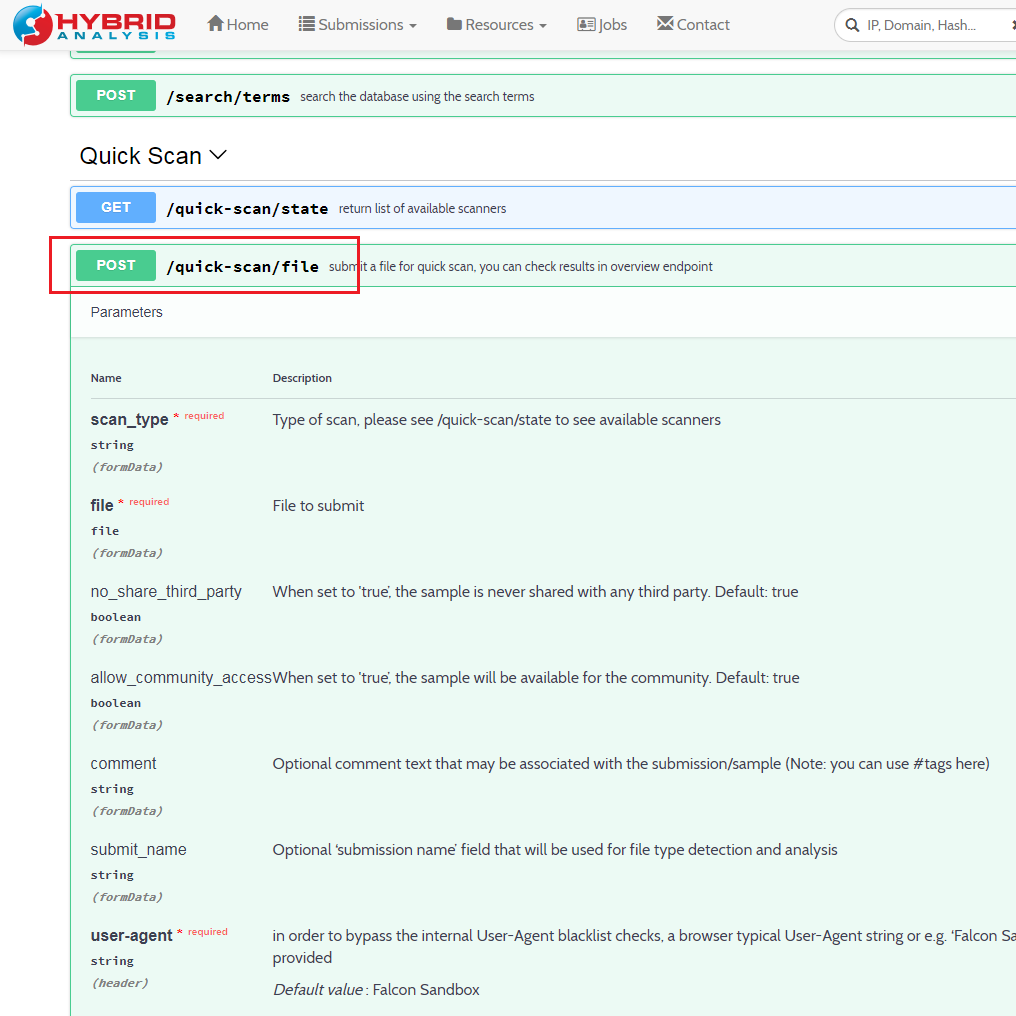Click the IP, Domain, Hash search field
This screenshot has width=1016, height=1016.
click(x=927, y=25)
